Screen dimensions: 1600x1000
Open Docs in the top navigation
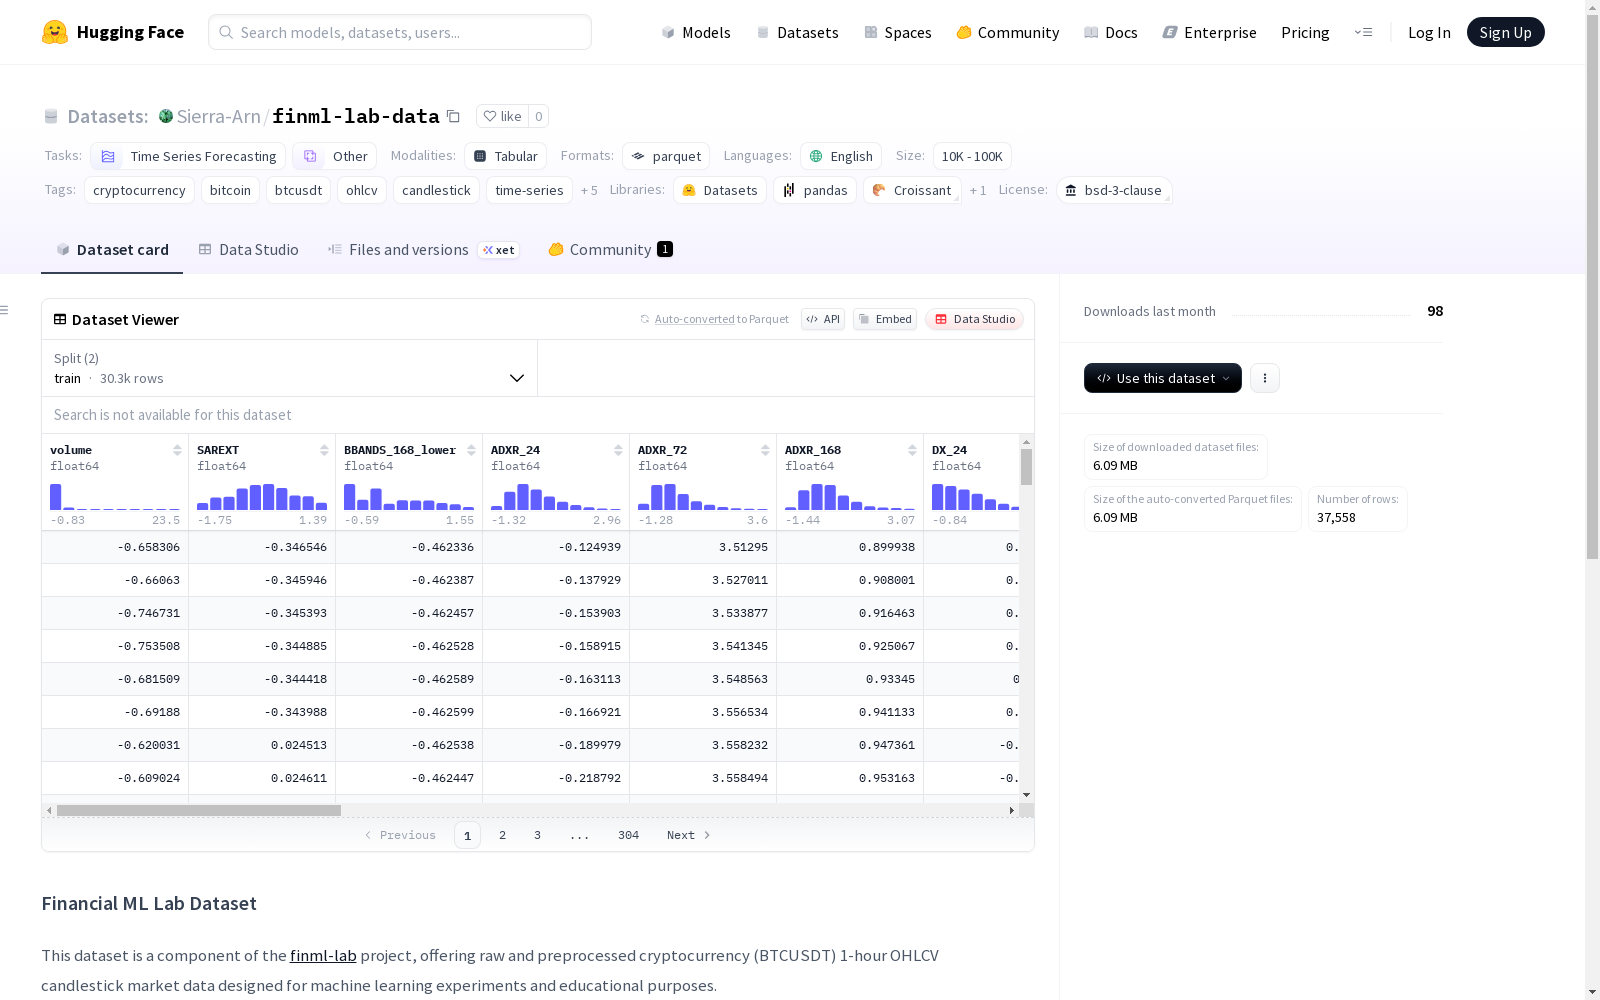tap(1111, 32)
